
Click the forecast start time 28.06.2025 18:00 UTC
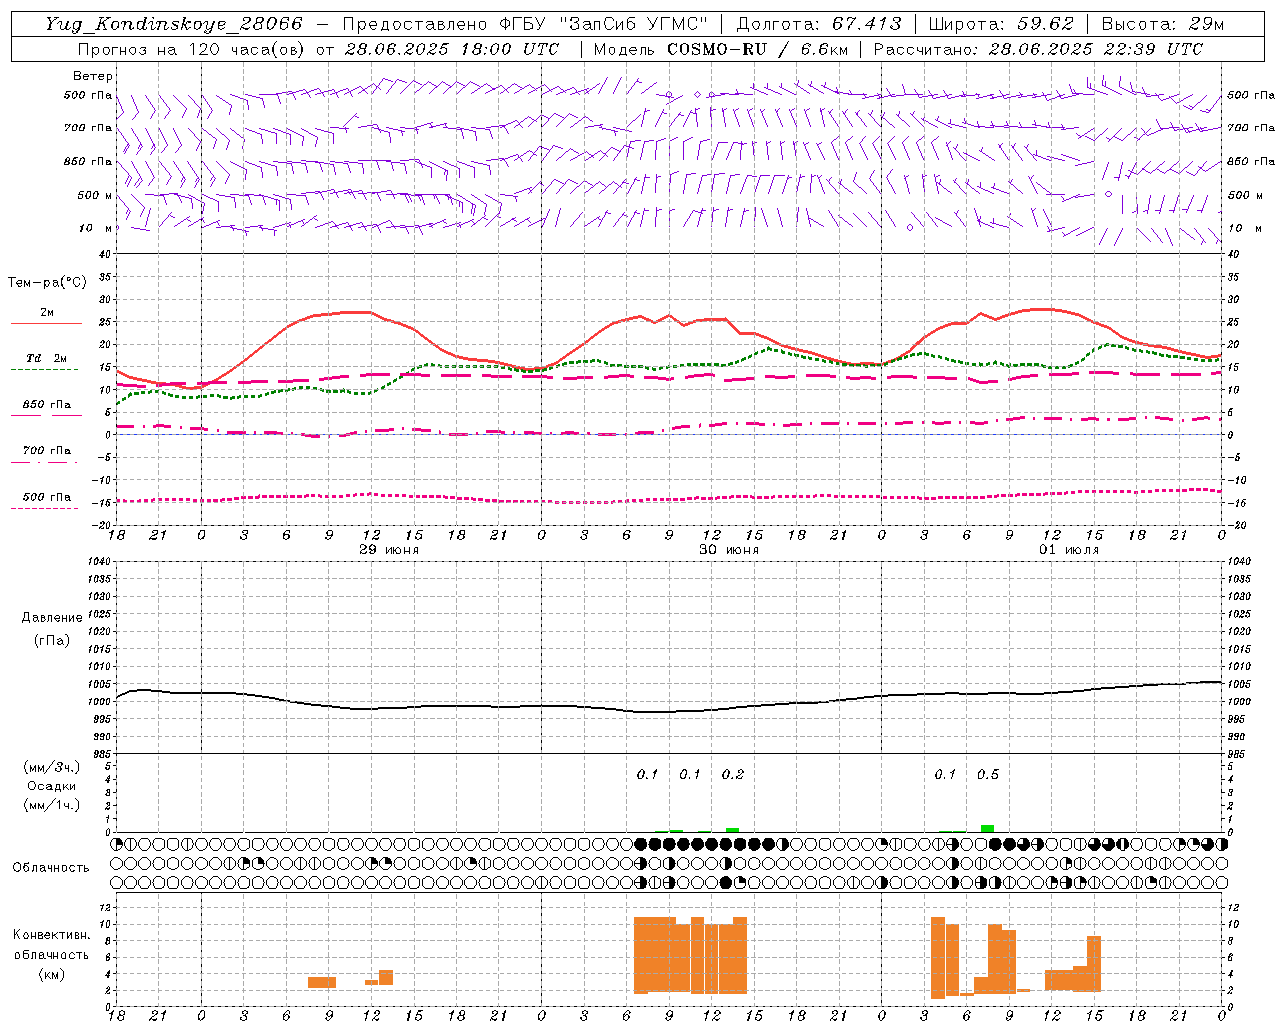(x=452, y=49)
